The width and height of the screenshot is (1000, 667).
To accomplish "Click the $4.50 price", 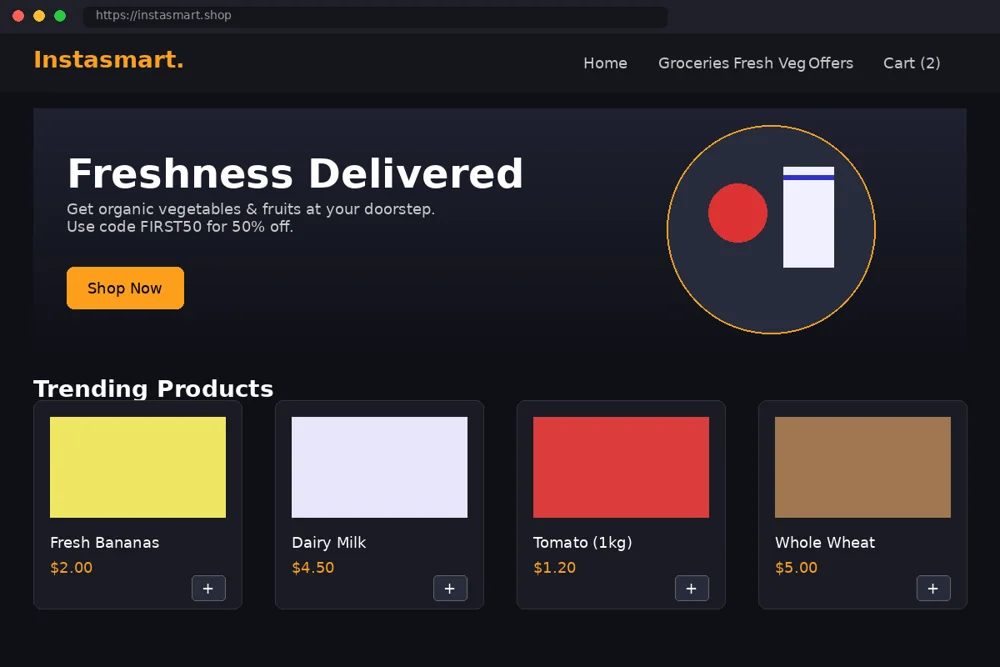I will pos(313,568).
